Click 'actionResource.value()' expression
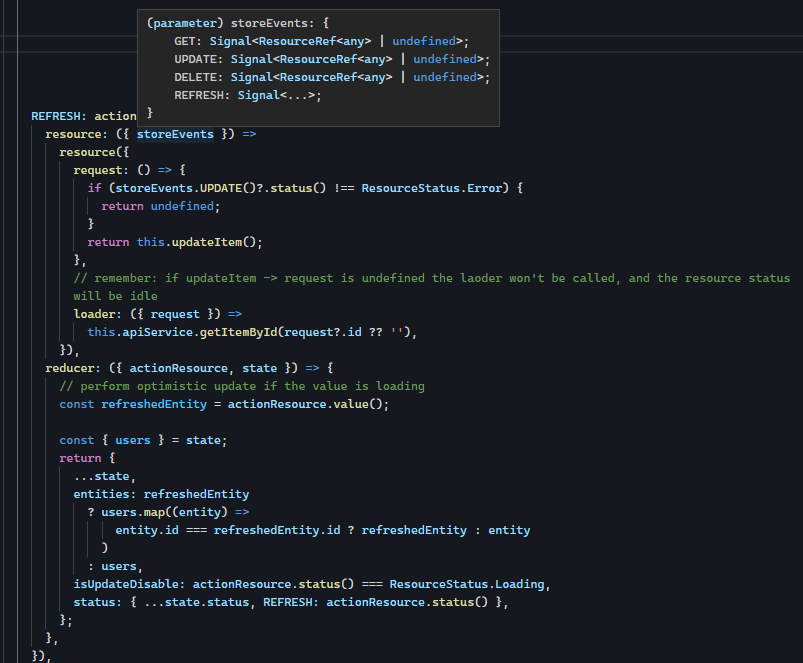Image resolution: width=803 pixels, height=663 pixels. tap(305, 404)
